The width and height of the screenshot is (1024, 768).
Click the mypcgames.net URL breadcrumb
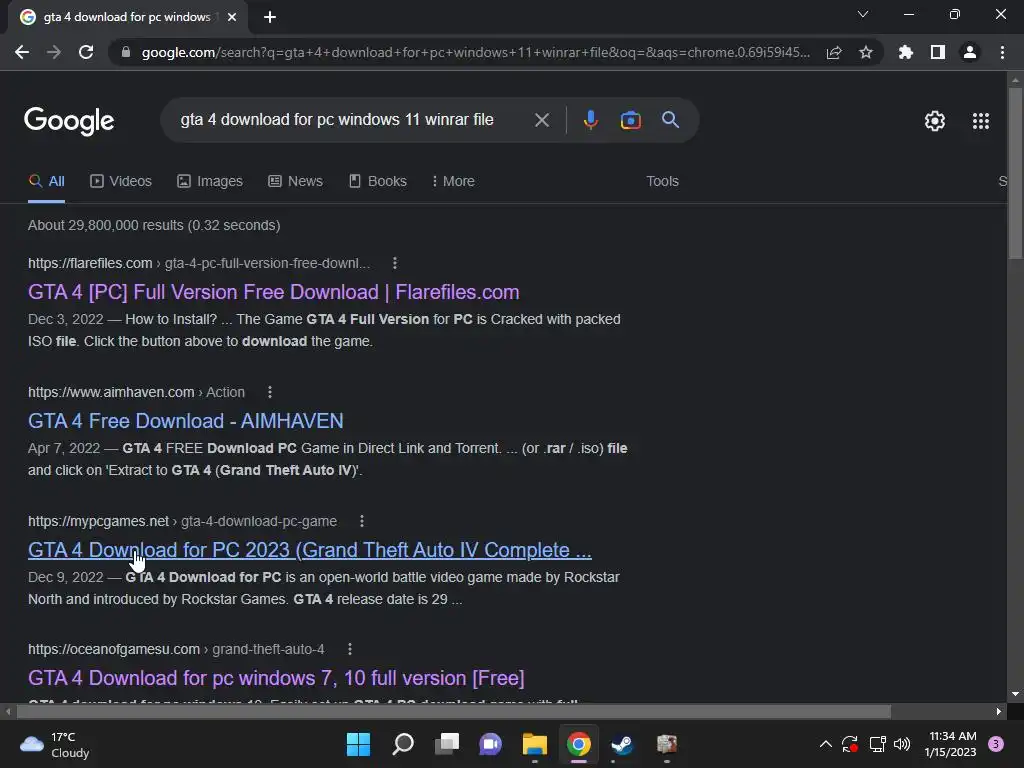pos(182,521)
